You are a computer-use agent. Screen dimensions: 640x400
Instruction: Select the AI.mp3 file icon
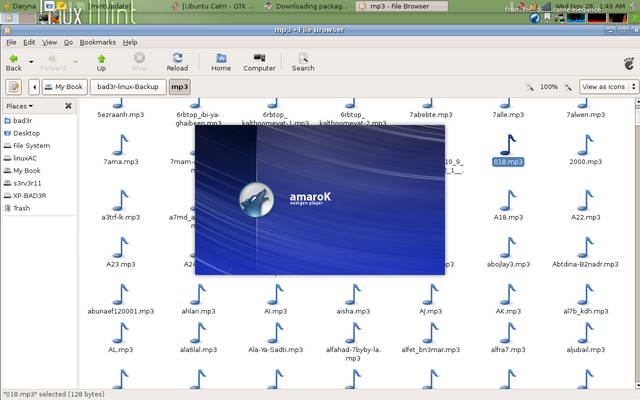pos(276,295)
